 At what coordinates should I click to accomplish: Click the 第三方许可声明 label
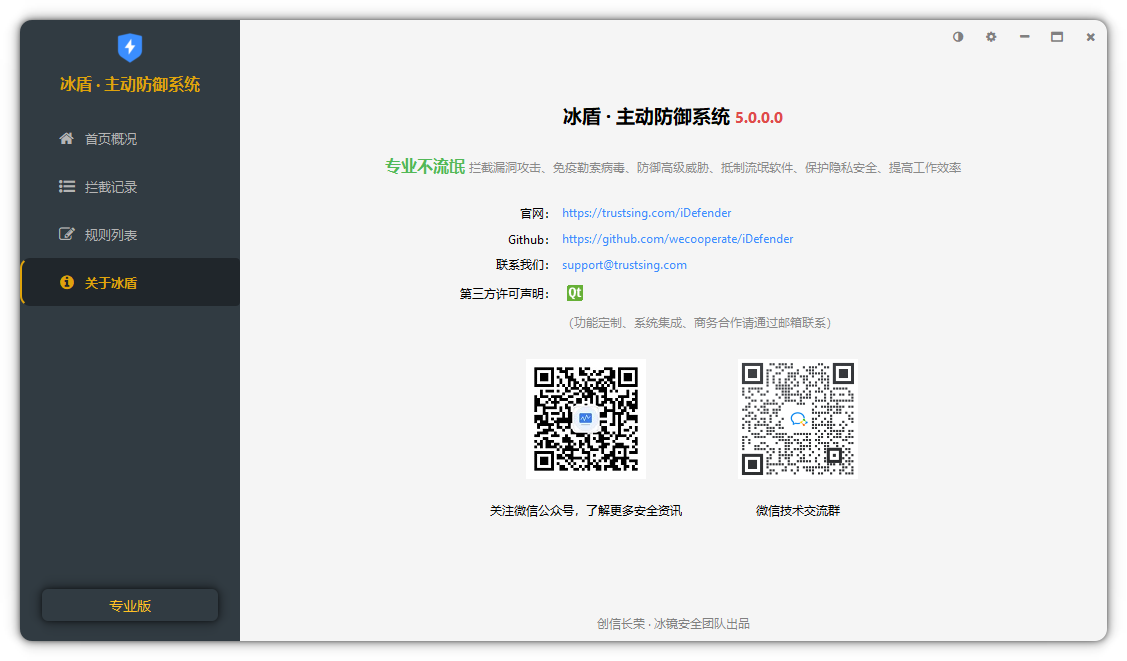[x=504, y=293]
